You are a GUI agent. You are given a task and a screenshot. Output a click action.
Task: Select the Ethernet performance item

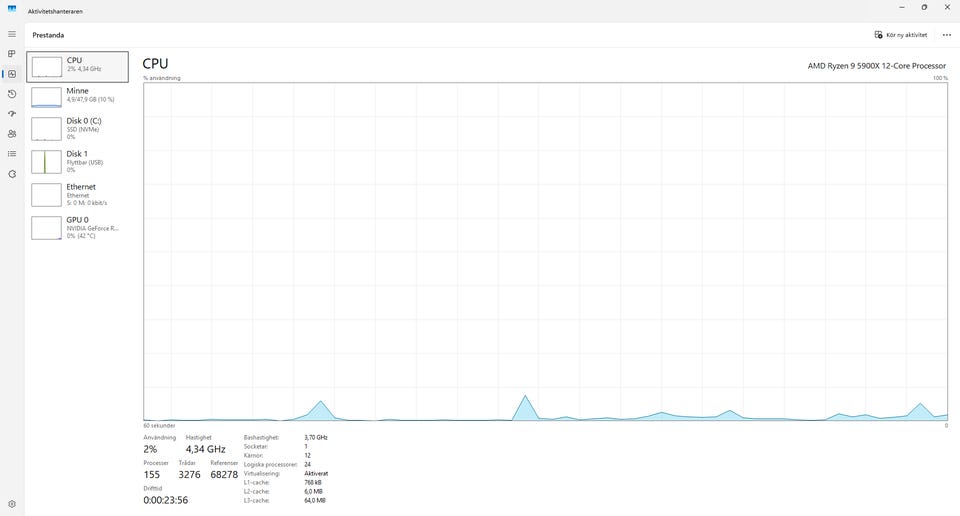tap(77, 195)
